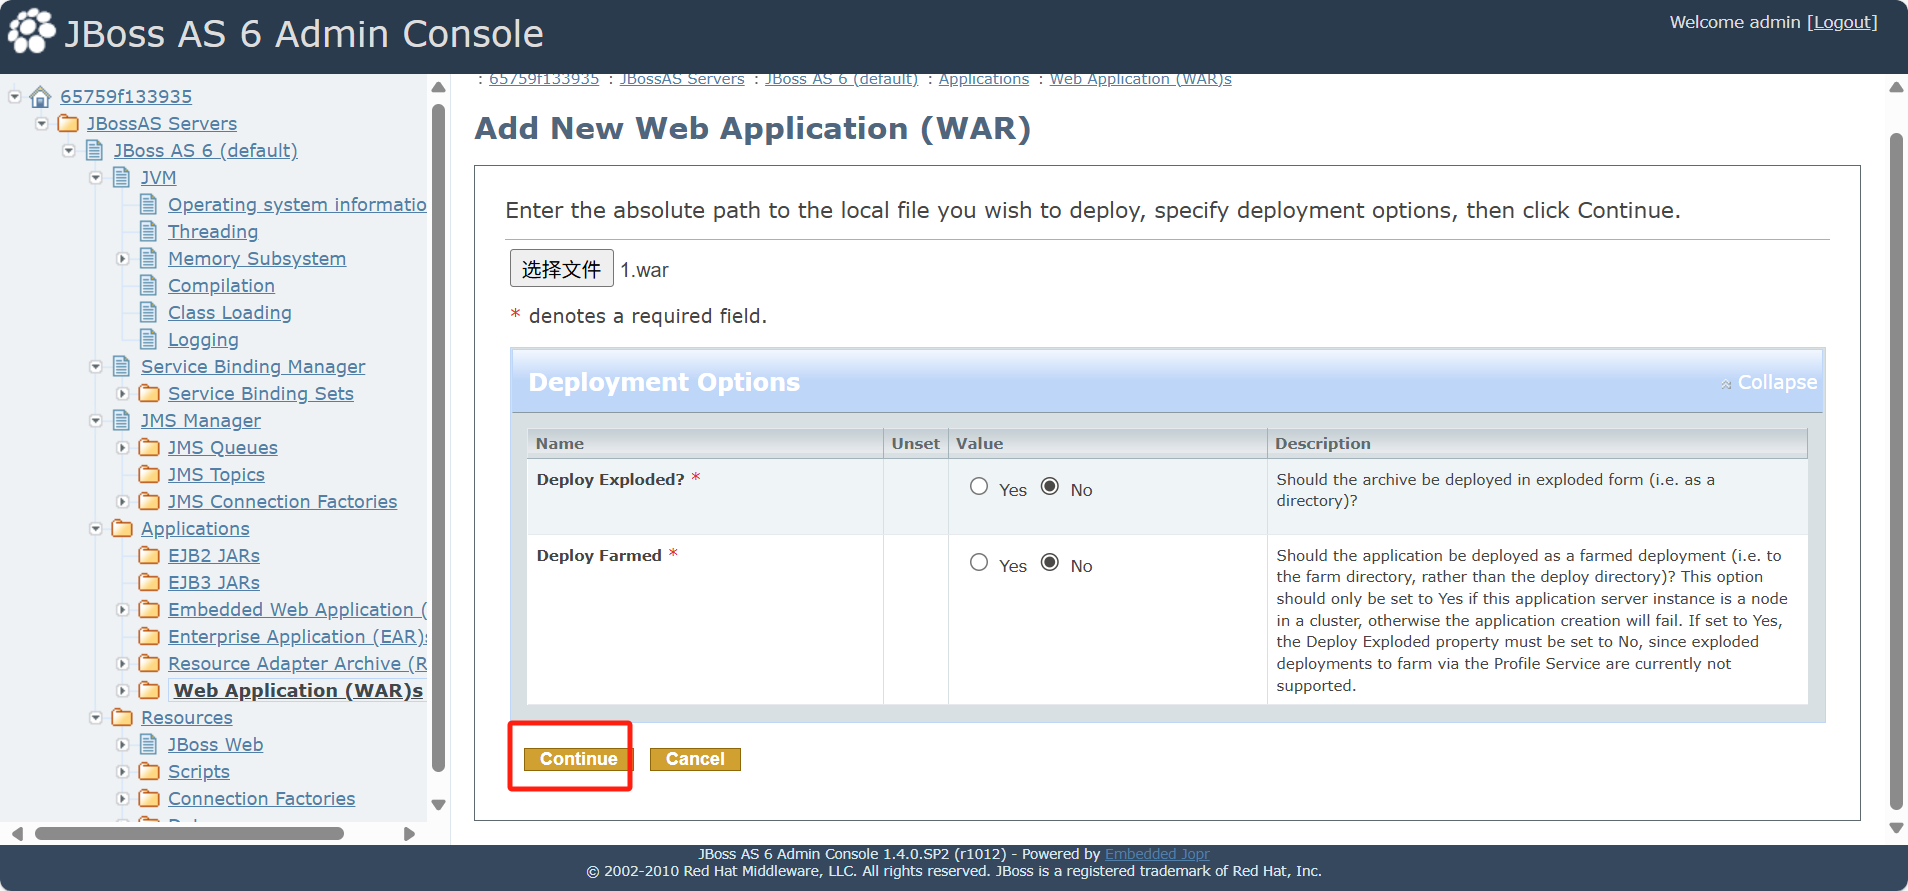Click the Description column header

(1537, 443)
